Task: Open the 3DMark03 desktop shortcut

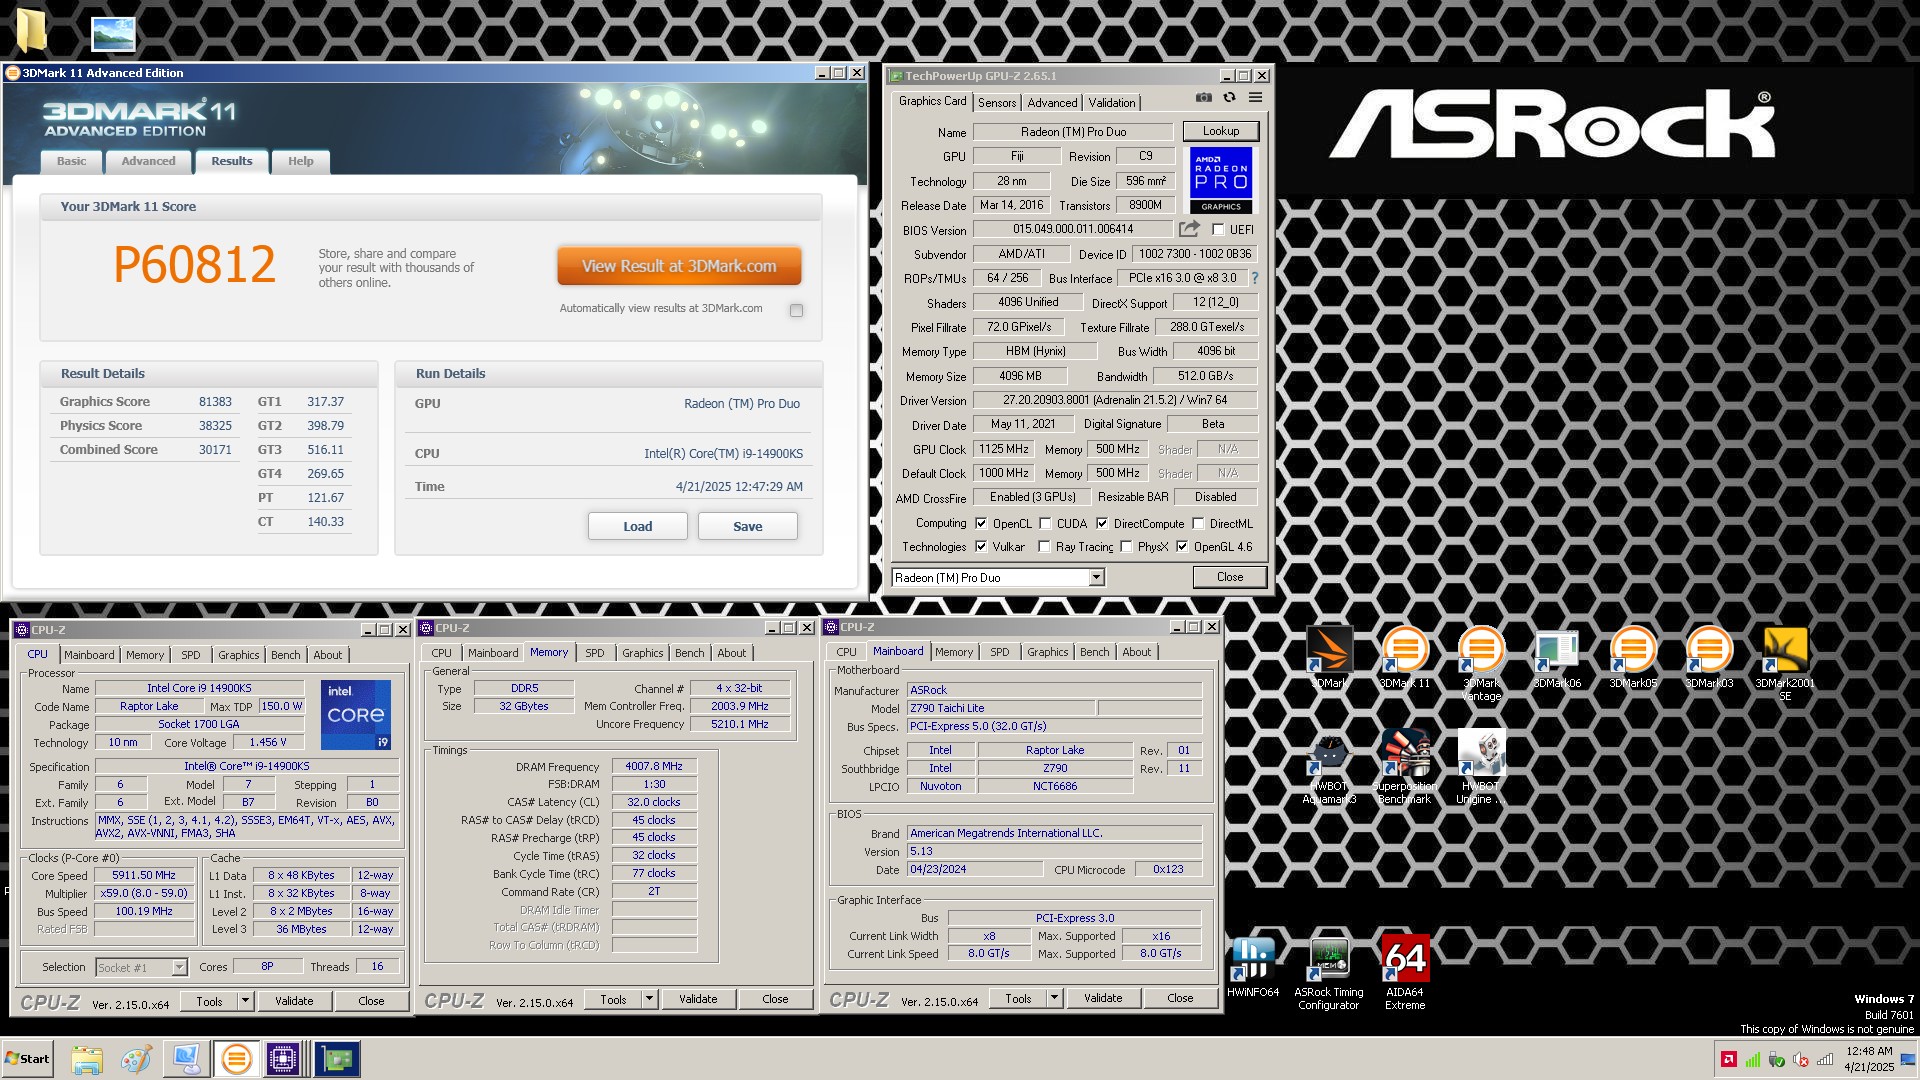Action: click(x=1709, y=657)
